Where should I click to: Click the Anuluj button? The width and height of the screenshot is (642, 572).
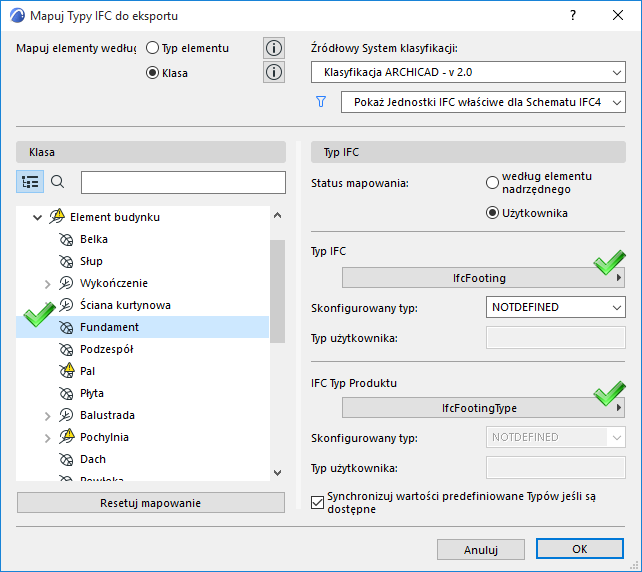[x=481, y=549]
